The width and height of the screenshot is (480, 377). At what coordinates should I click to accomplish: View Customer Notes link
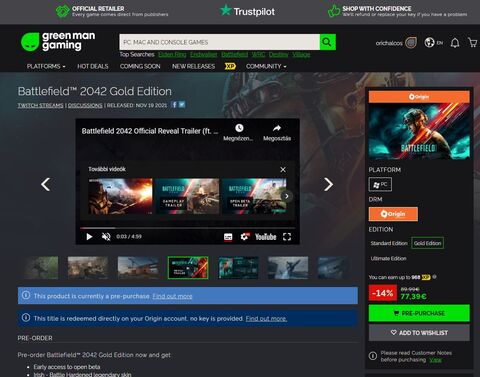pos(435,360)
